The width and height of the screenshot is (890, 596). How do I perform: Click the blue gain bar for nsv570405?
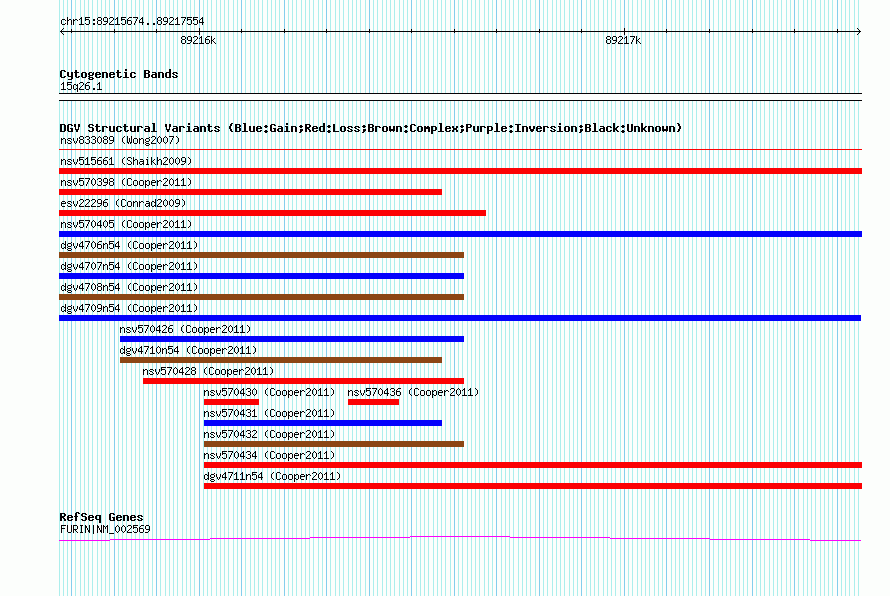[x=460, y=234]
